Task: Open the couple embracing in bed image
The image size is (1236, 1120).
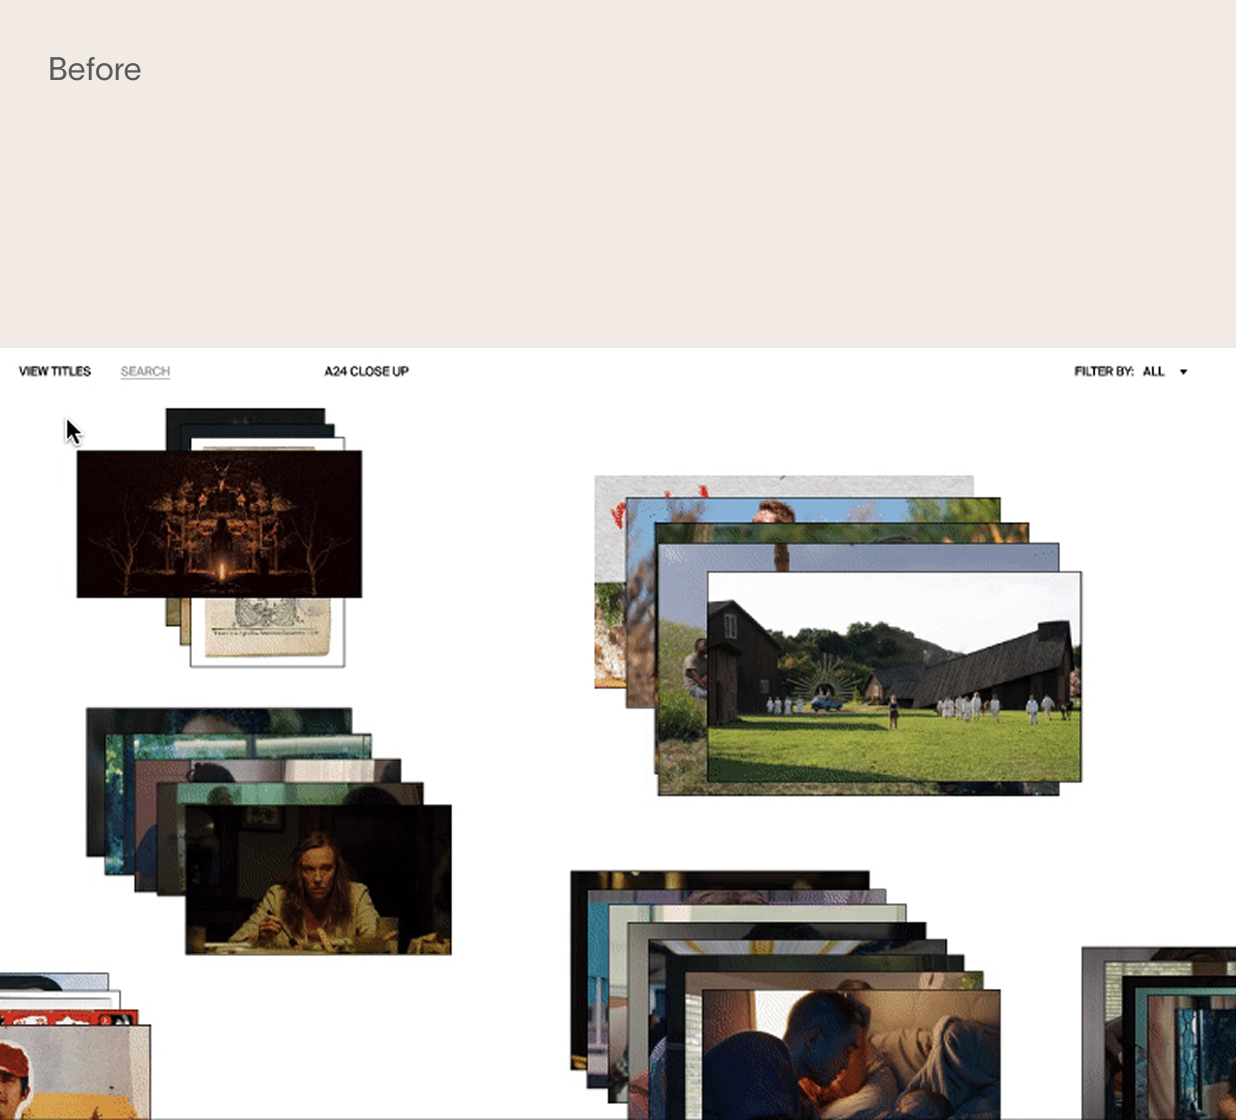Action: pos(850,1054)
